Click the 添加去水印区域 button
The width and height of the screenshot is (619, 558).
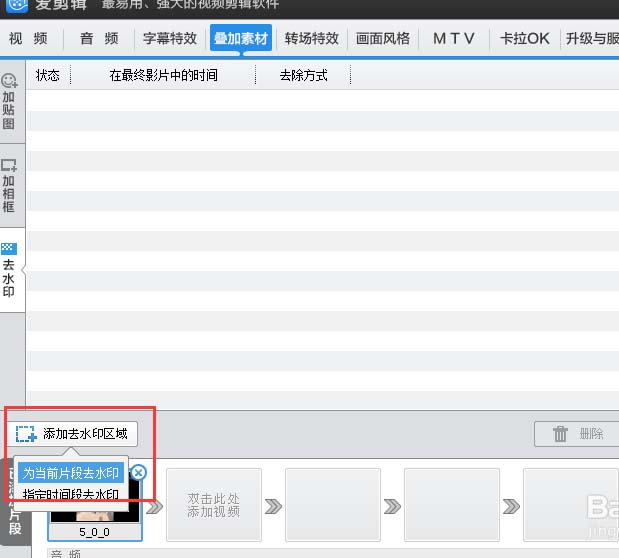click(x=71, y=434)
